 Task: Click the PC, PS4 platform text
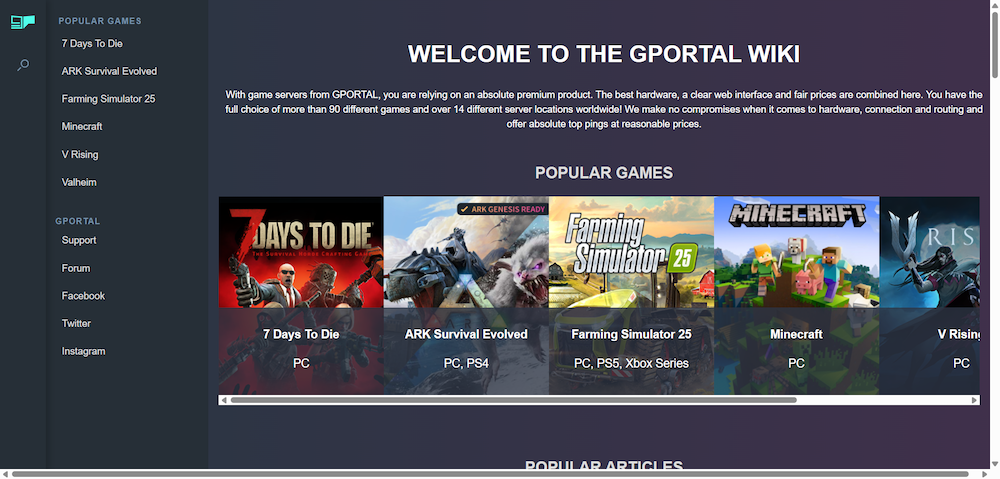coord(466,363)
